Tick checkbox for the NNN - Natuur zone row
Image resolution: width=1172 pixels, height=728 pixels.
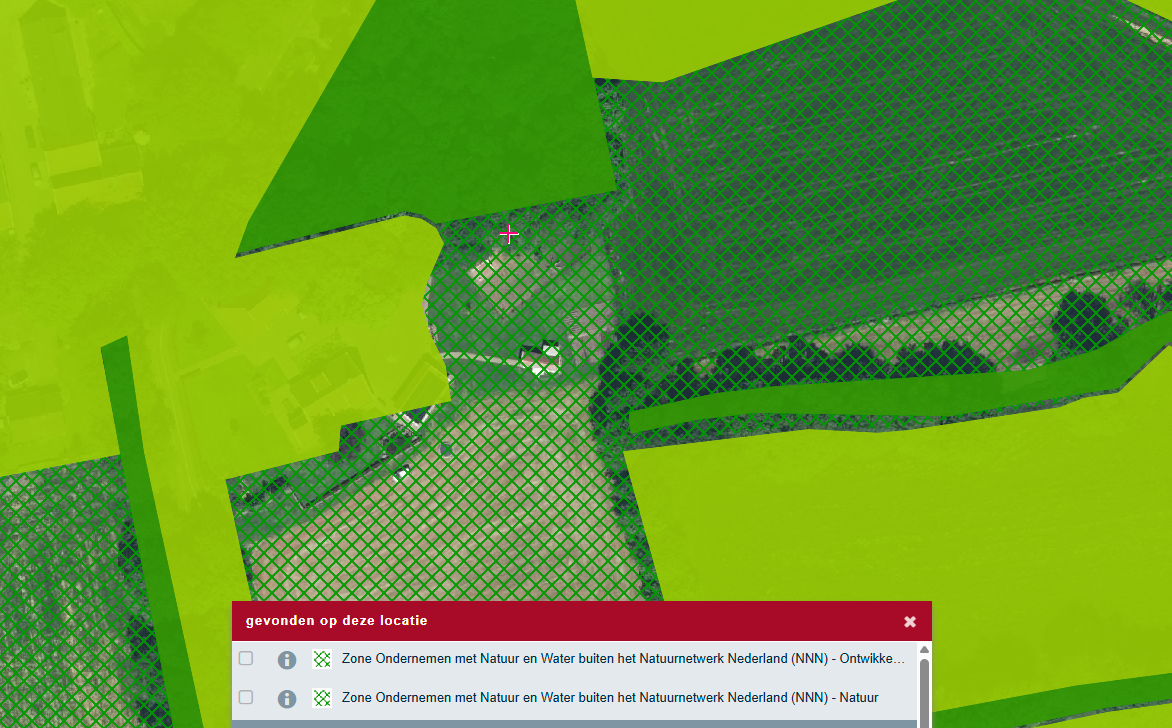246,697
